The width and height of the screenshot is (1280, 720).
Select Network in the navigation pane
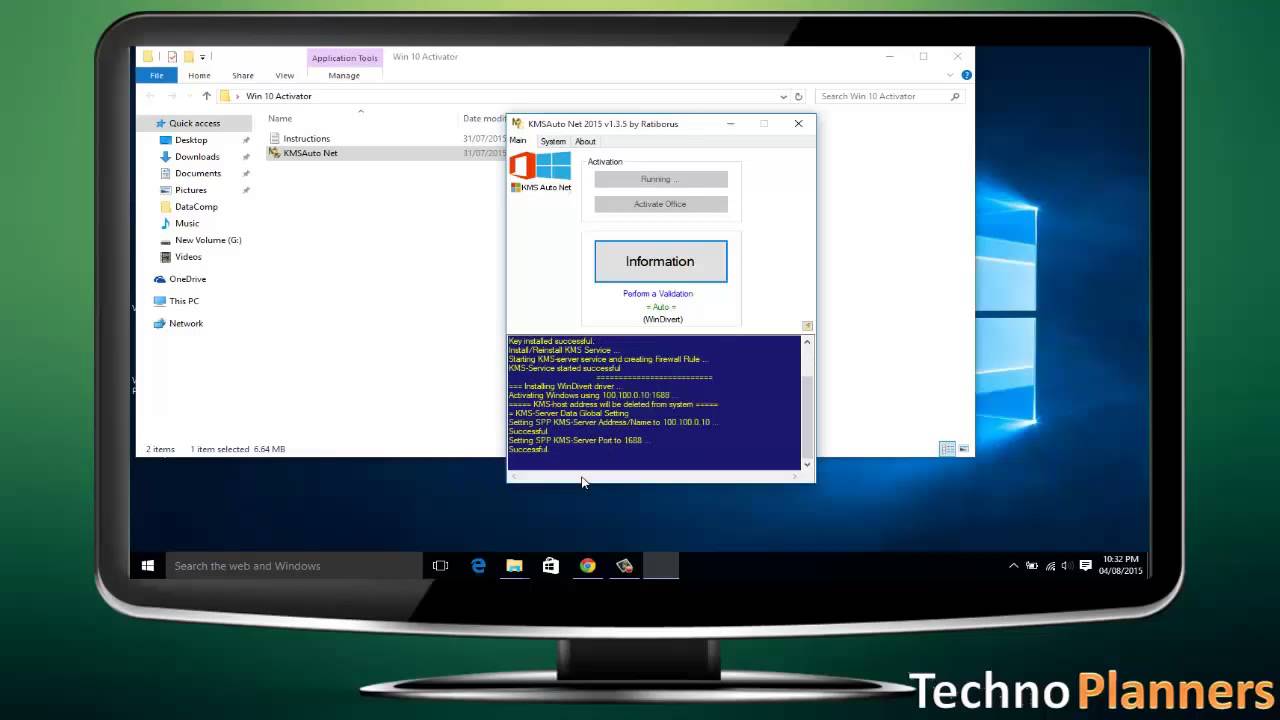(x=186, y=324)
